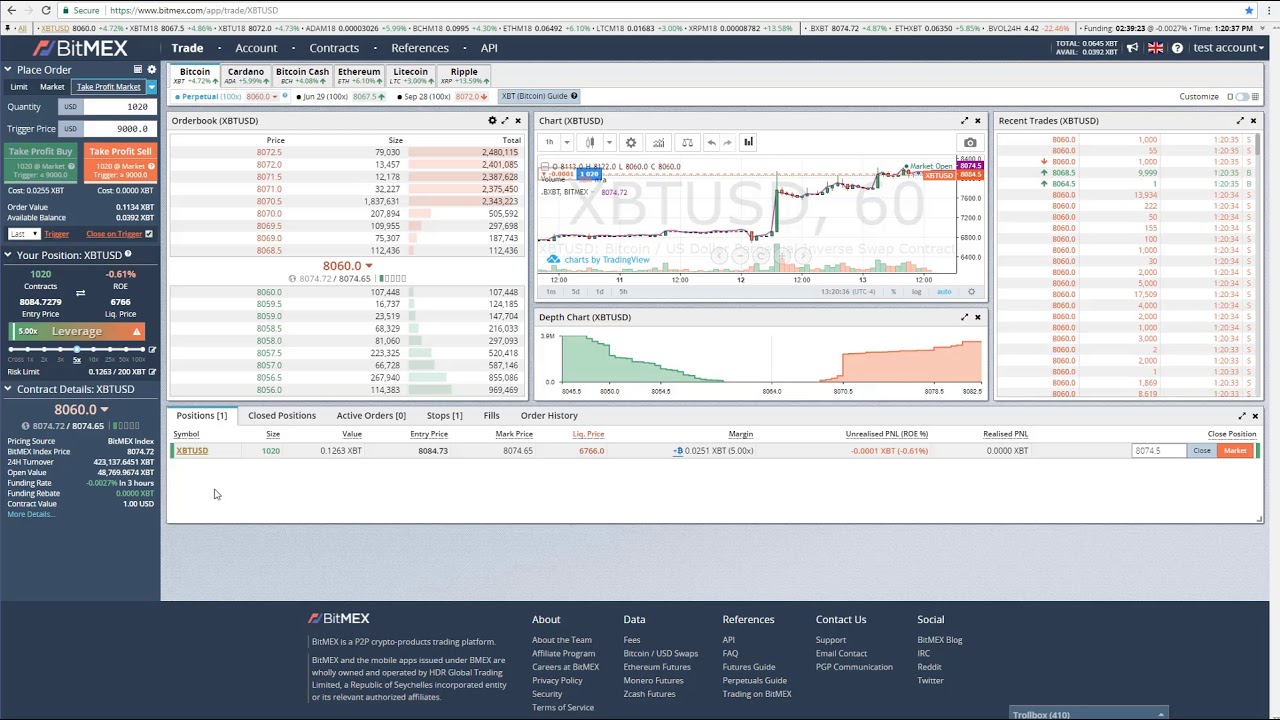Viewport: 1280px width, 720px height.
Task: Click Take Profit Sell button
Action: 120,163
